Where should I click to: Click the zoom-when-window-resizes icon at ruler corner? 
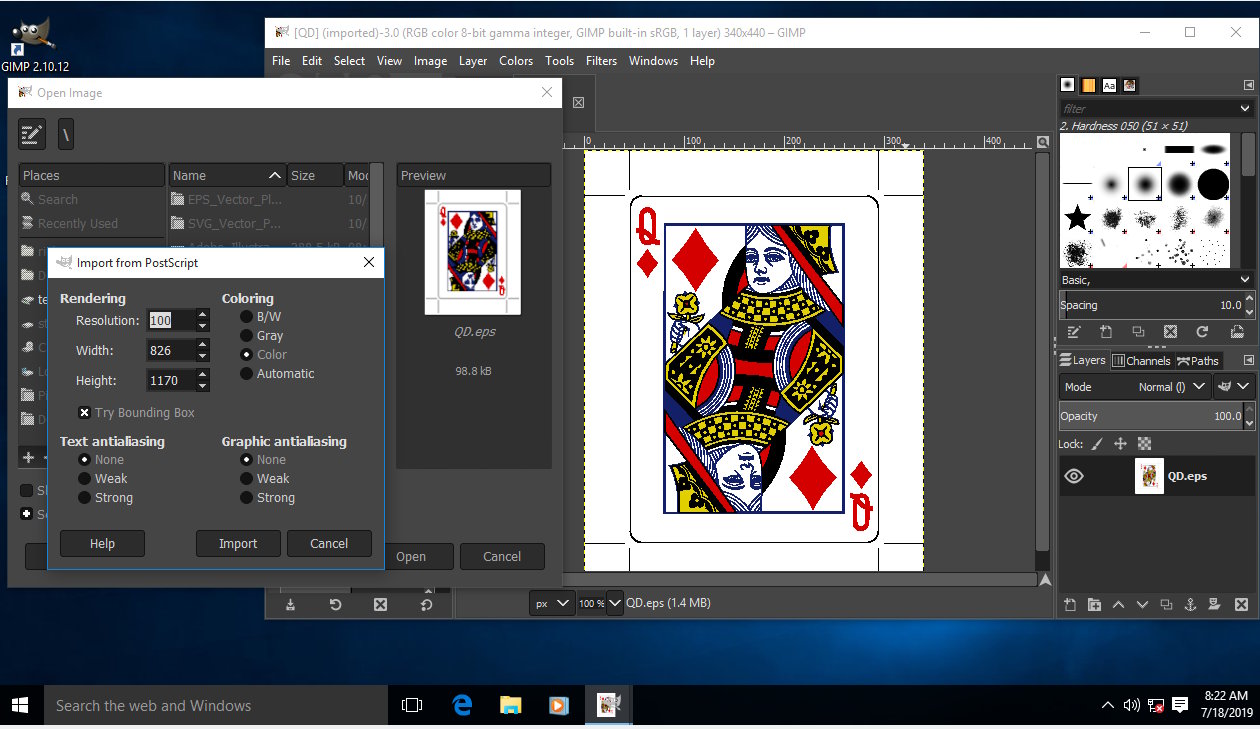(1043, 141)
